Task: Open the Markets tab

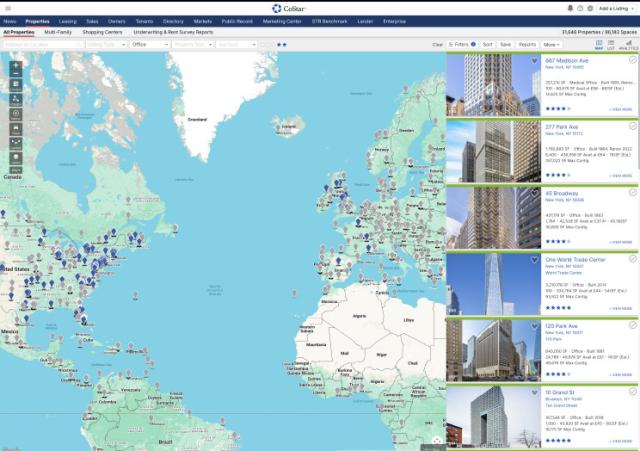Action: tap(203, 21)
